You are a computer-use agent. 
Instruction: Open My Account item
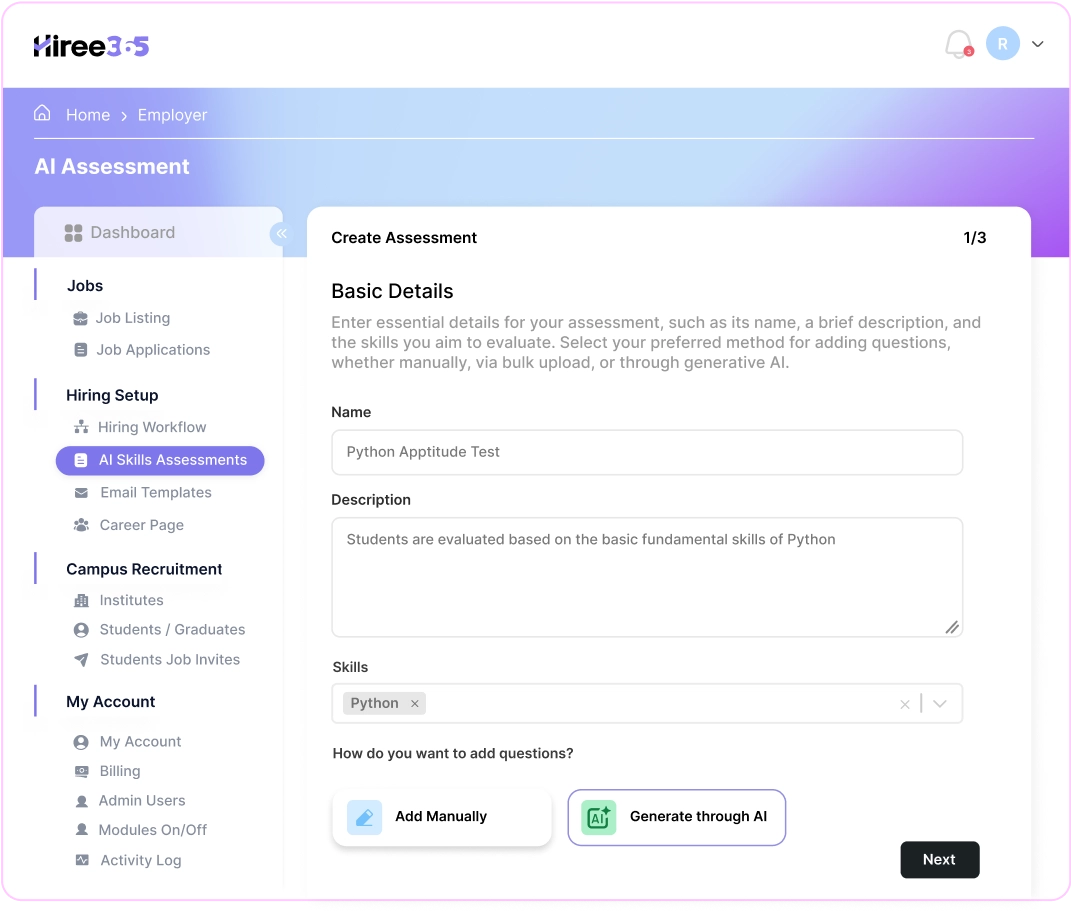click(x=140, y=742)
